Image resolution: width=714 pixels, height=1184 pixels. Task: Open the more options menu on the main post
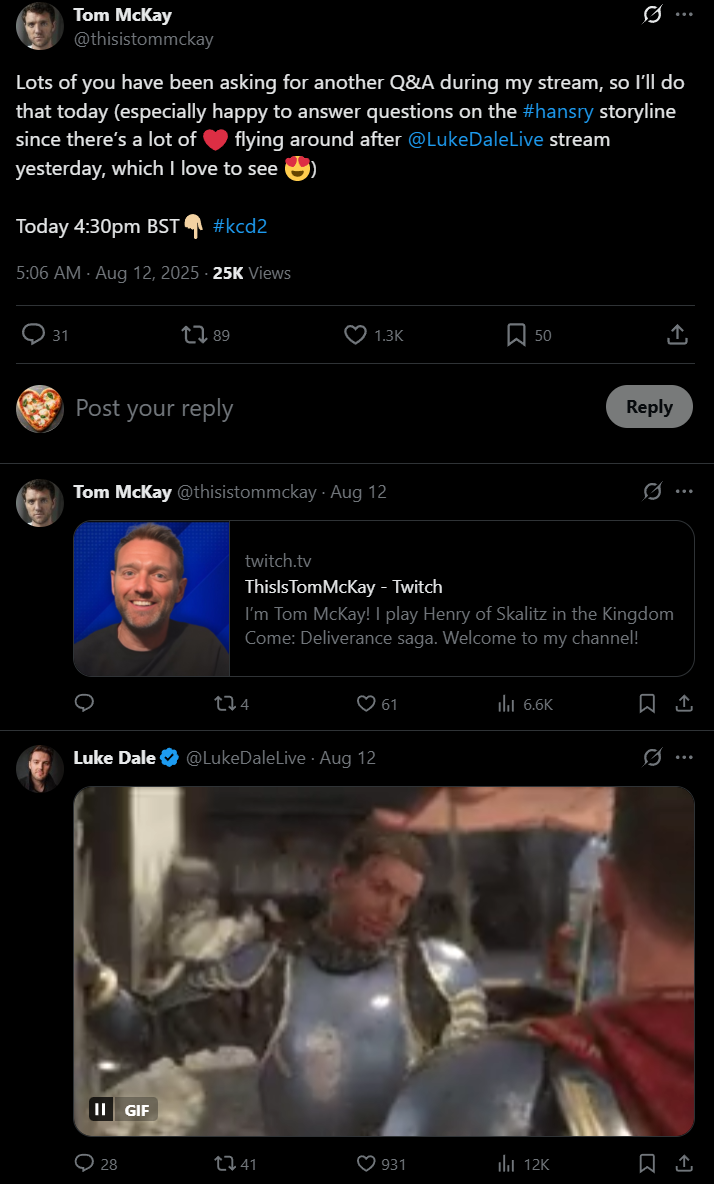684,15
